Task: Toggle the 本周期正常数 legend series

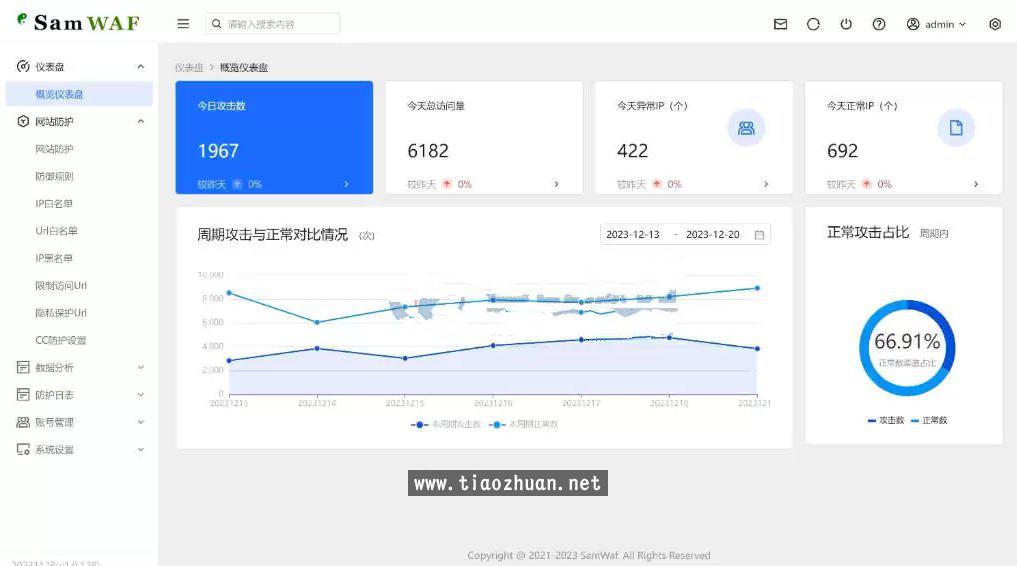Action: pos(523,425)
